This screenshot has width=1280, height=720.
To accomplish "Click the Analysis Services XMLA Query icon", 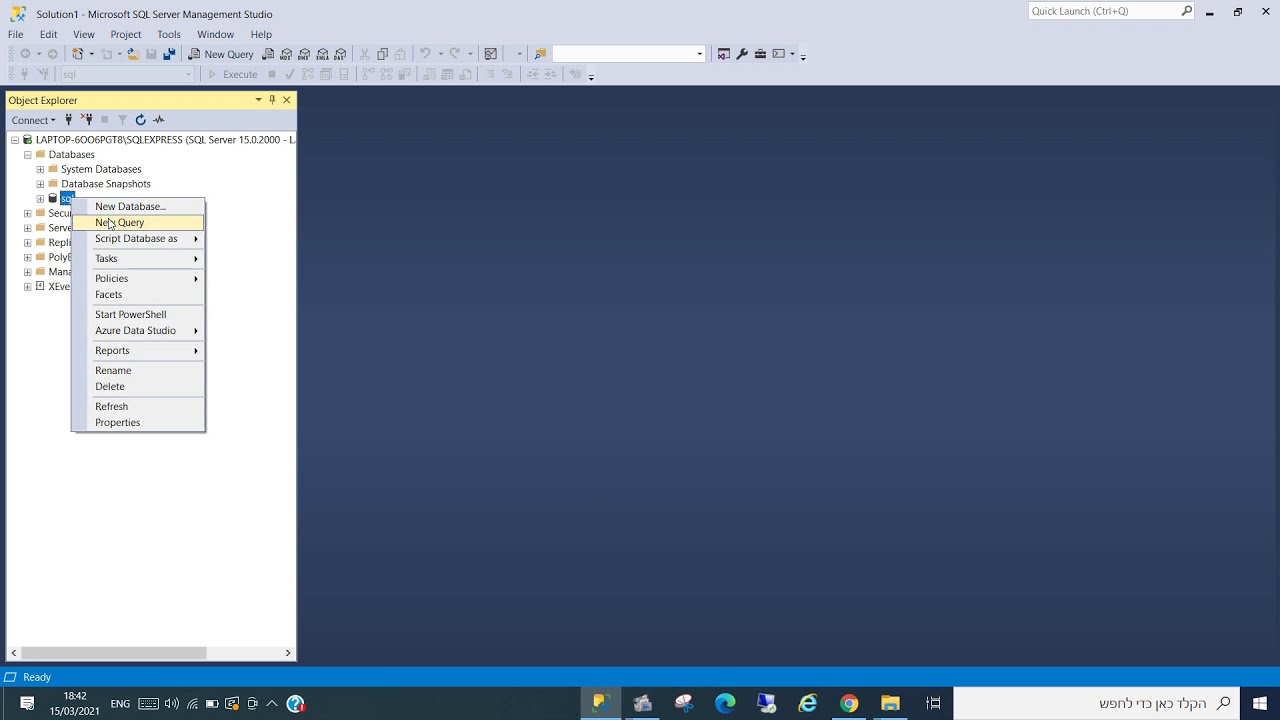I will 322,54.
